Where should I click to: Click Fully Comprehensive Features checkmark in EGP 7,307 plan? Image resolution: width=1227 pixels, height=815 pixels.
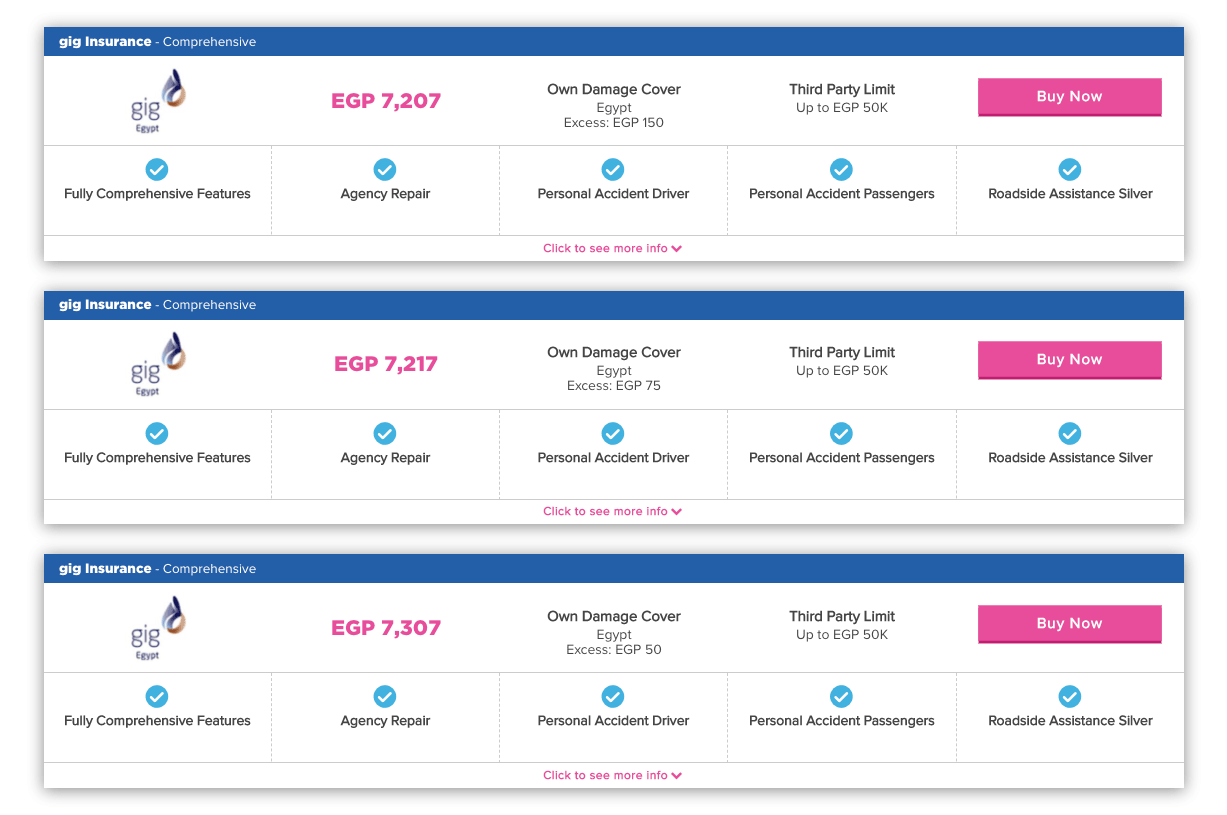pyautogui.click(x=157, y=696)
